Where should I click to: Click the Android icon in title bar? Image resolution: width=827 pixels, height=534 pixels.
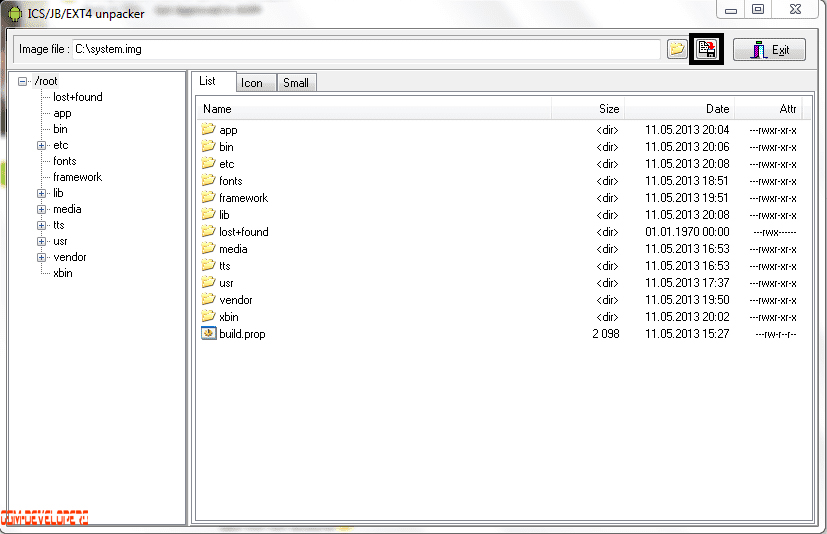(x=15, y=14)
